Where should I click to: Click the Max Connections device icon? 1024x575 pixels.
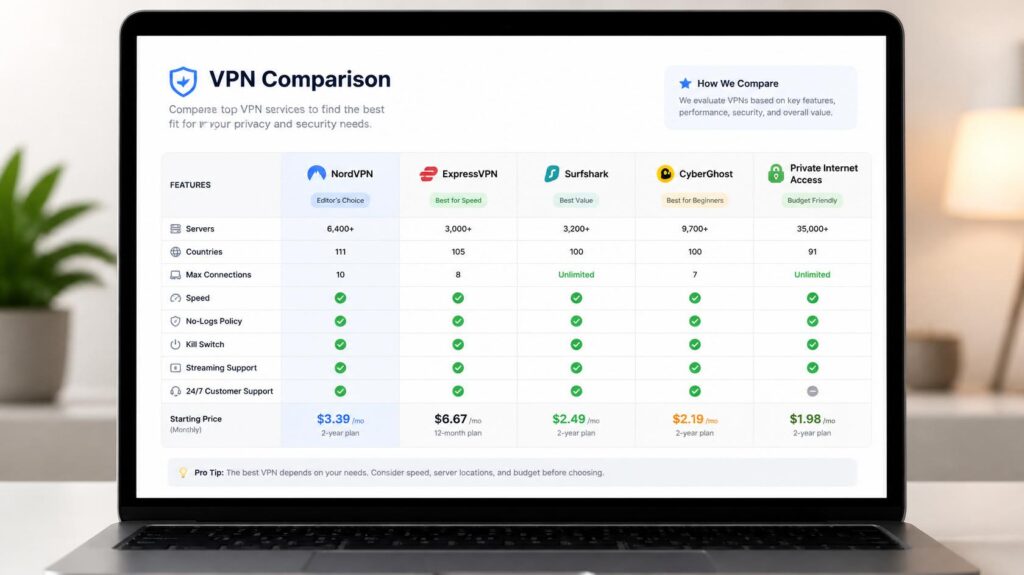tap(176, 275)
